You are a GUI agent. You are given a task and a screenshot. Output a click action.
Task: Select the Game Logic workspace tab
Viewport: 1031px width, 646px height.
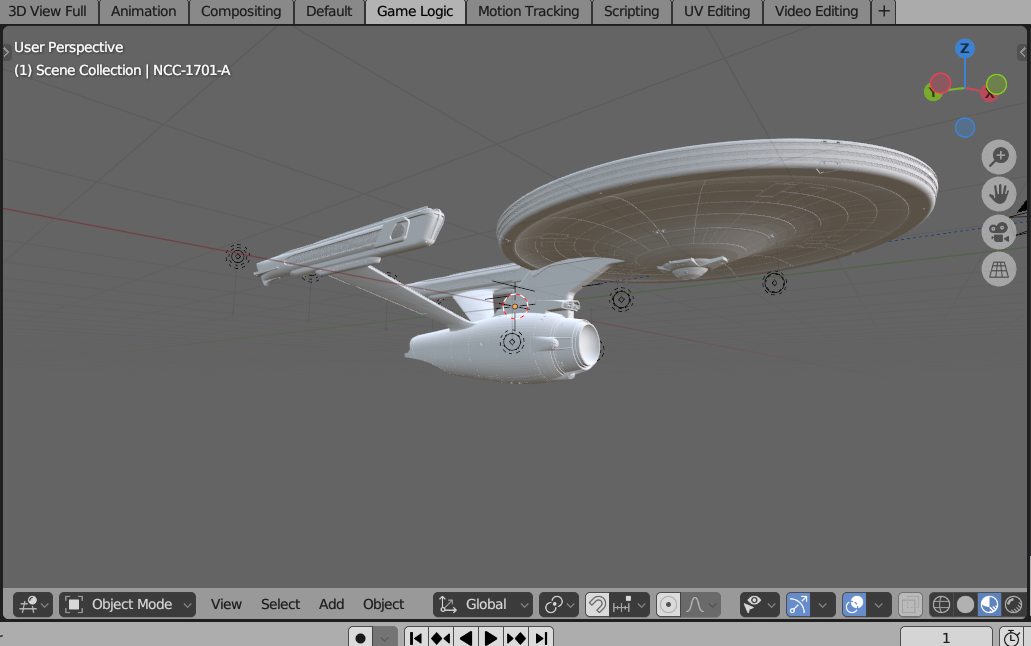pos(415,11)
